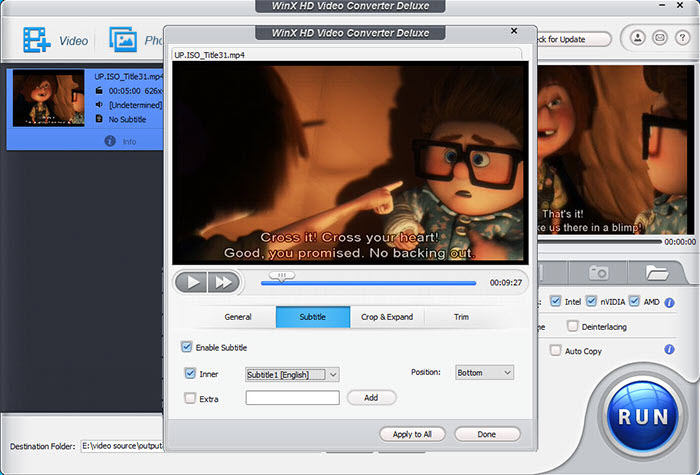Open the Subtitle1 [English] dropdown

click(292, 375)
